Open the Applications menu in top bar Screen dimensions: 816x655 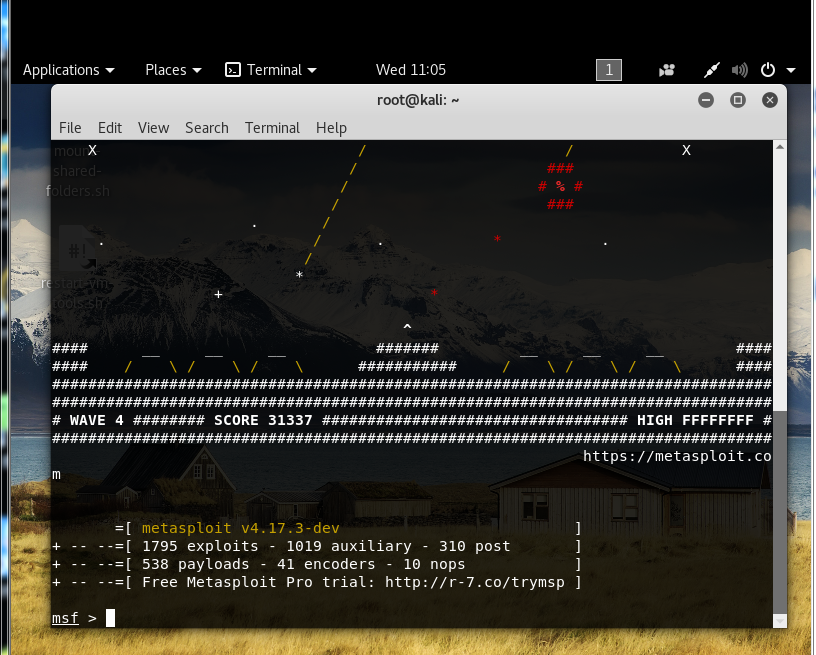point(68,70)
